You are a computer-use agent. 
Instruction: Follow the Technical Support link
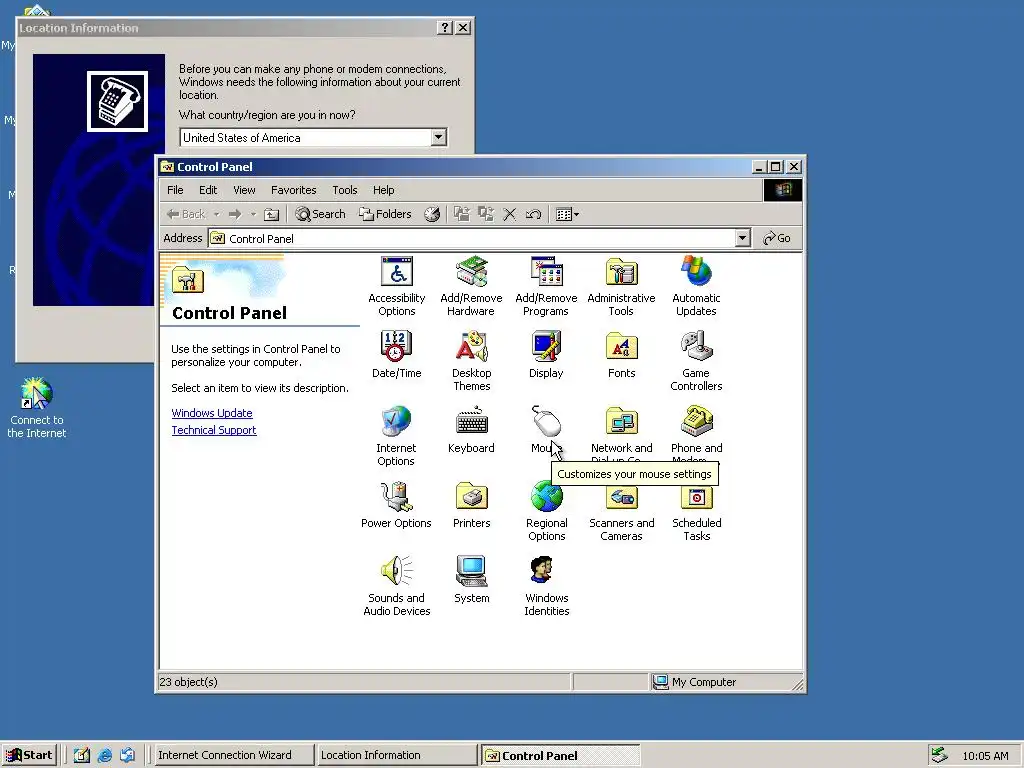(x=214, y=430)
